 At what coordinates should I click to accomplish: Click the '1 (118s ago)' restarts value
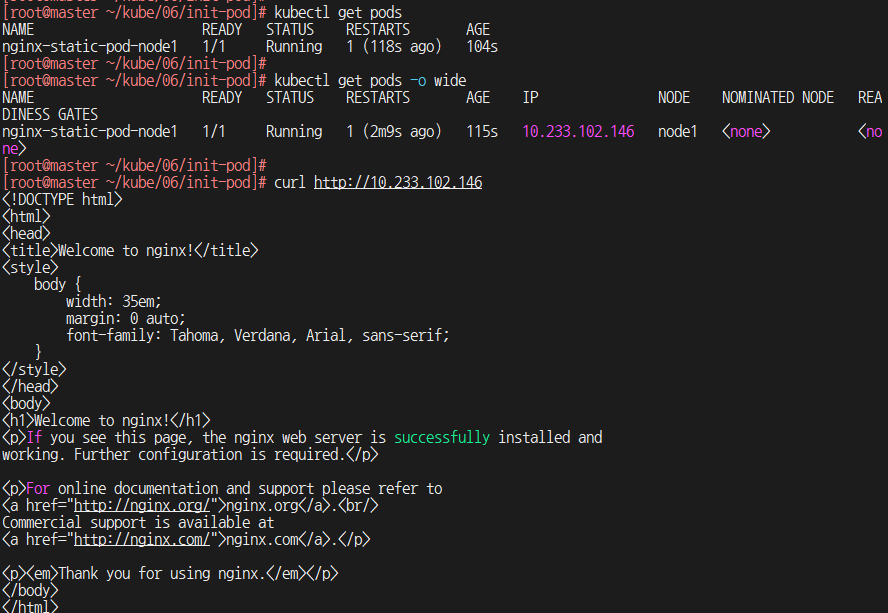pyautogui.click(x=394, y=46)
